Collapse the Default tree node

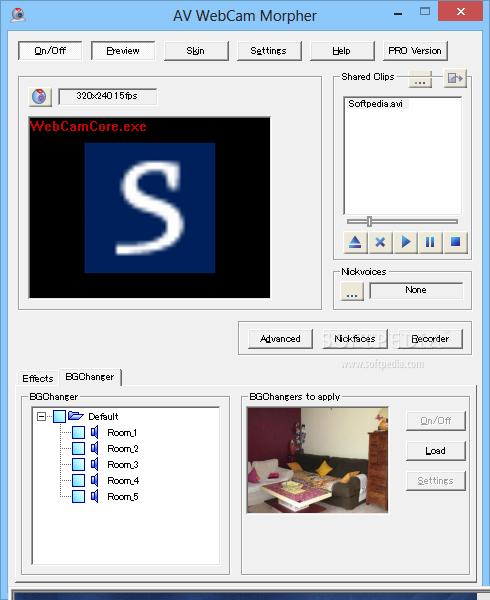point(41,416)
